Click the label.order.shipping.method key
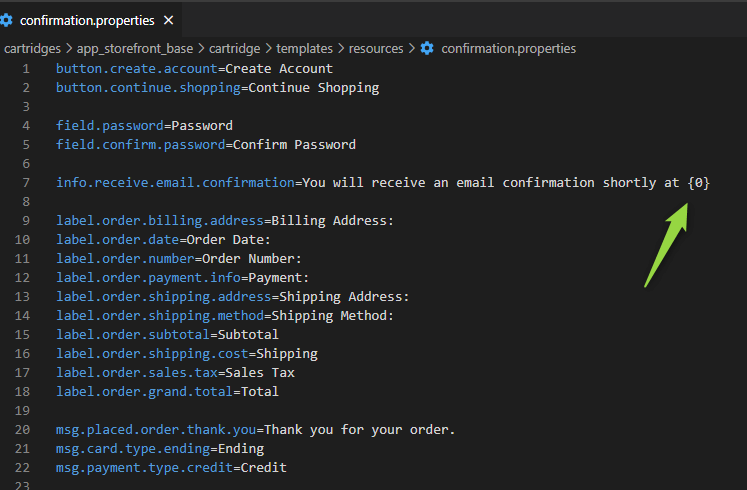Screen dimensions: 747x490 [x=160, y=316]
